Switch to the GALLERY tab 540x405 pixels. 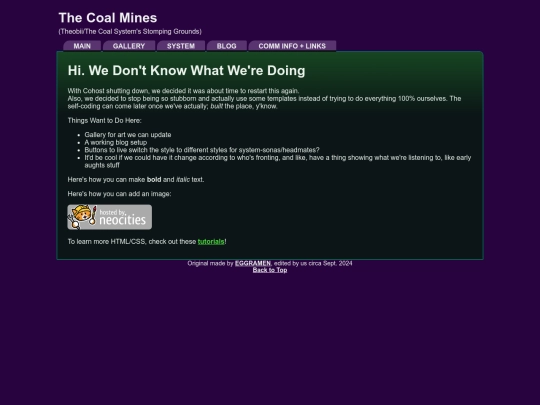[129, 46]
